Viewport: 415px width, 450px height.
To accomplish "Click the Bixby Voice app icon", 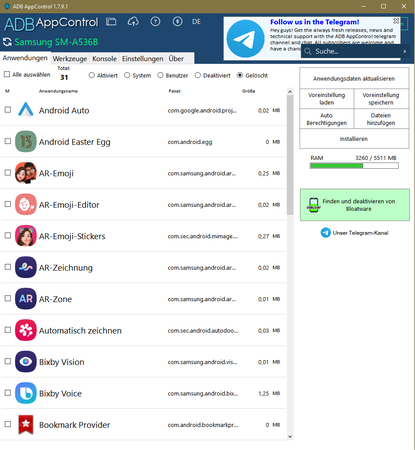I will (x=26, y=393).
